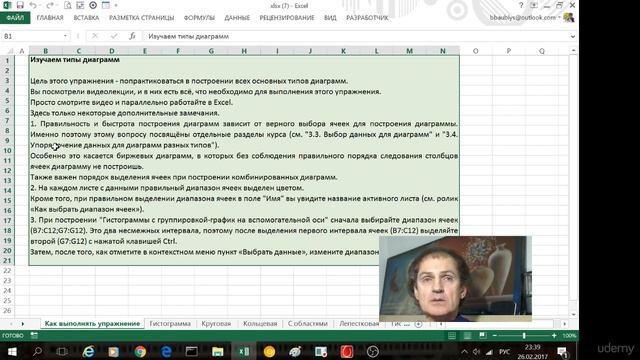This screenshot has width=640, height=360.
Task: Click the Save icon in Quick Access toolbar
Action: pos(20,5)
